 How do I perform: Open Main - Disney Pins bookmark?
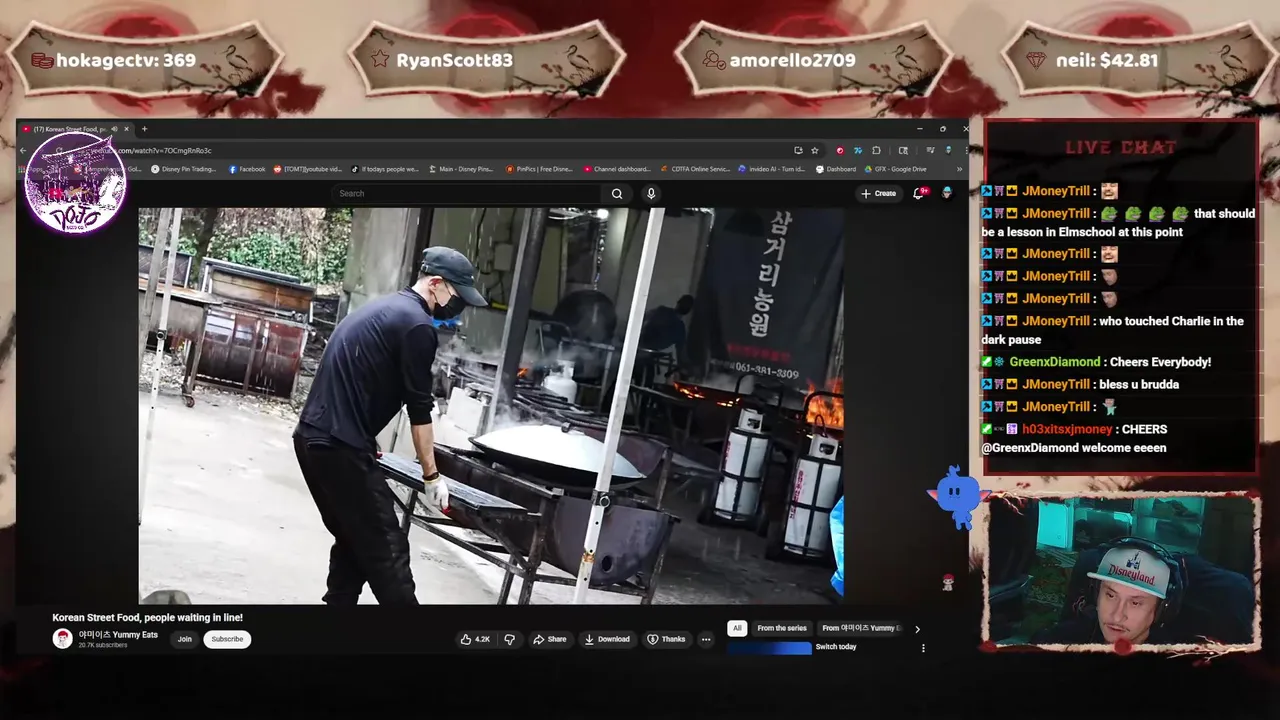[x=461, y=169]
